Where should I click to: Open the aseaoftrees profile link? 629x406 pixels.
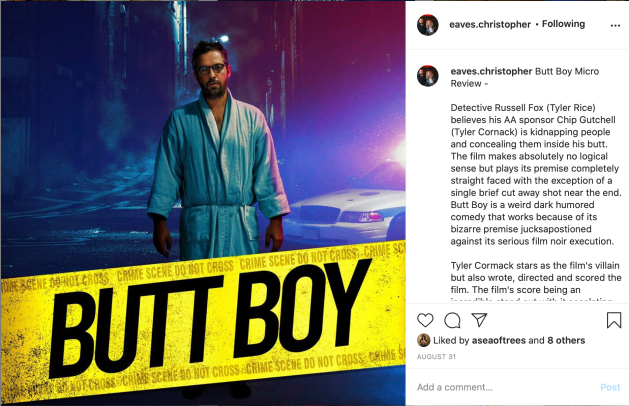pos(499,341)
